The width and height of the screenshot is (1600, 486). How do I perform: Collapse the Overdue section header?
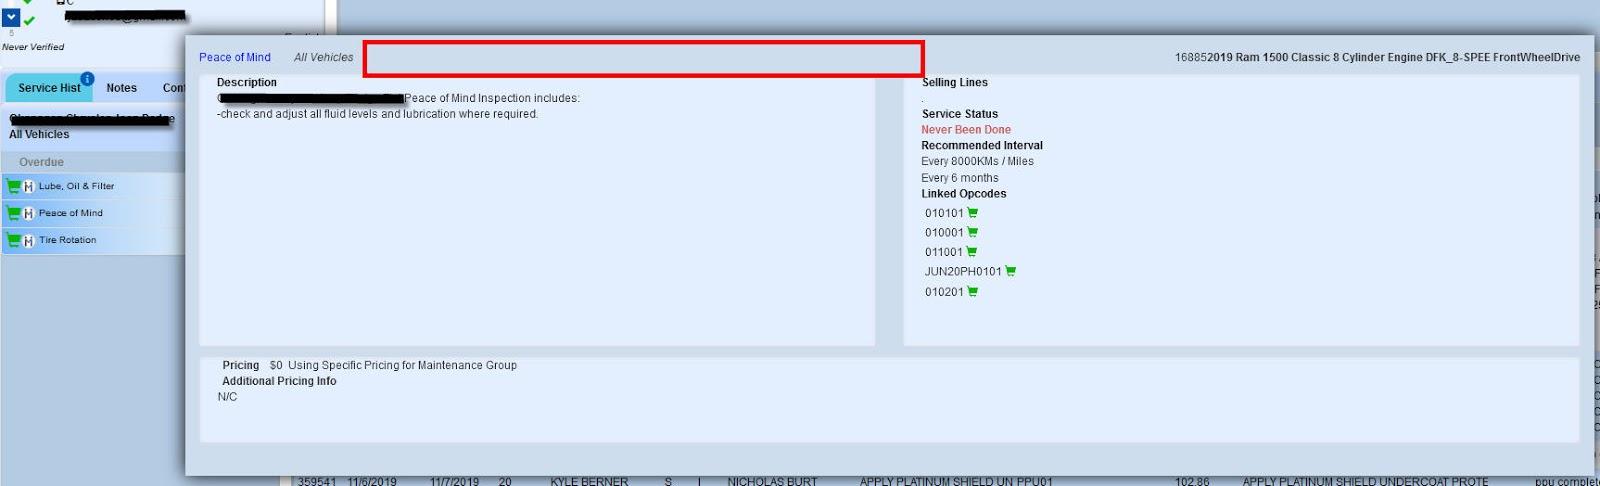[41, 162]
